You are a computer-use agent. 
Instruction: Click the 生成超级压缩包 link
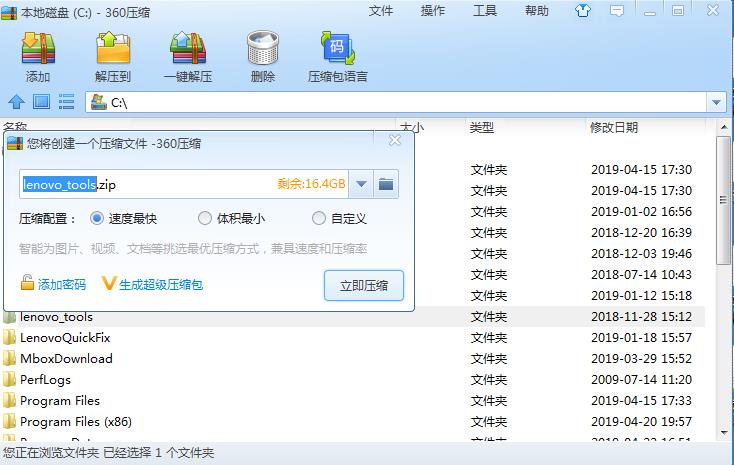coord(161,284)
